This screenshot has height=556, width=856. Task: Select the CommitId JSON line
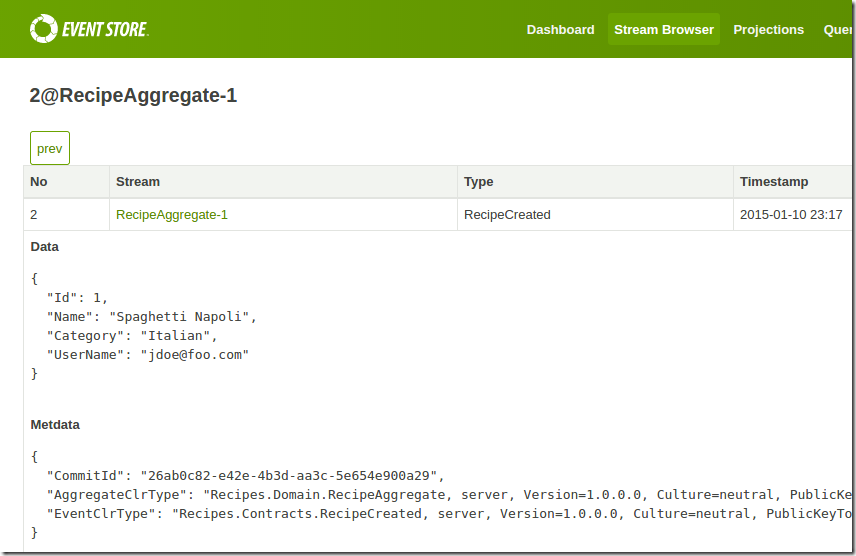(x=245, y=476)
